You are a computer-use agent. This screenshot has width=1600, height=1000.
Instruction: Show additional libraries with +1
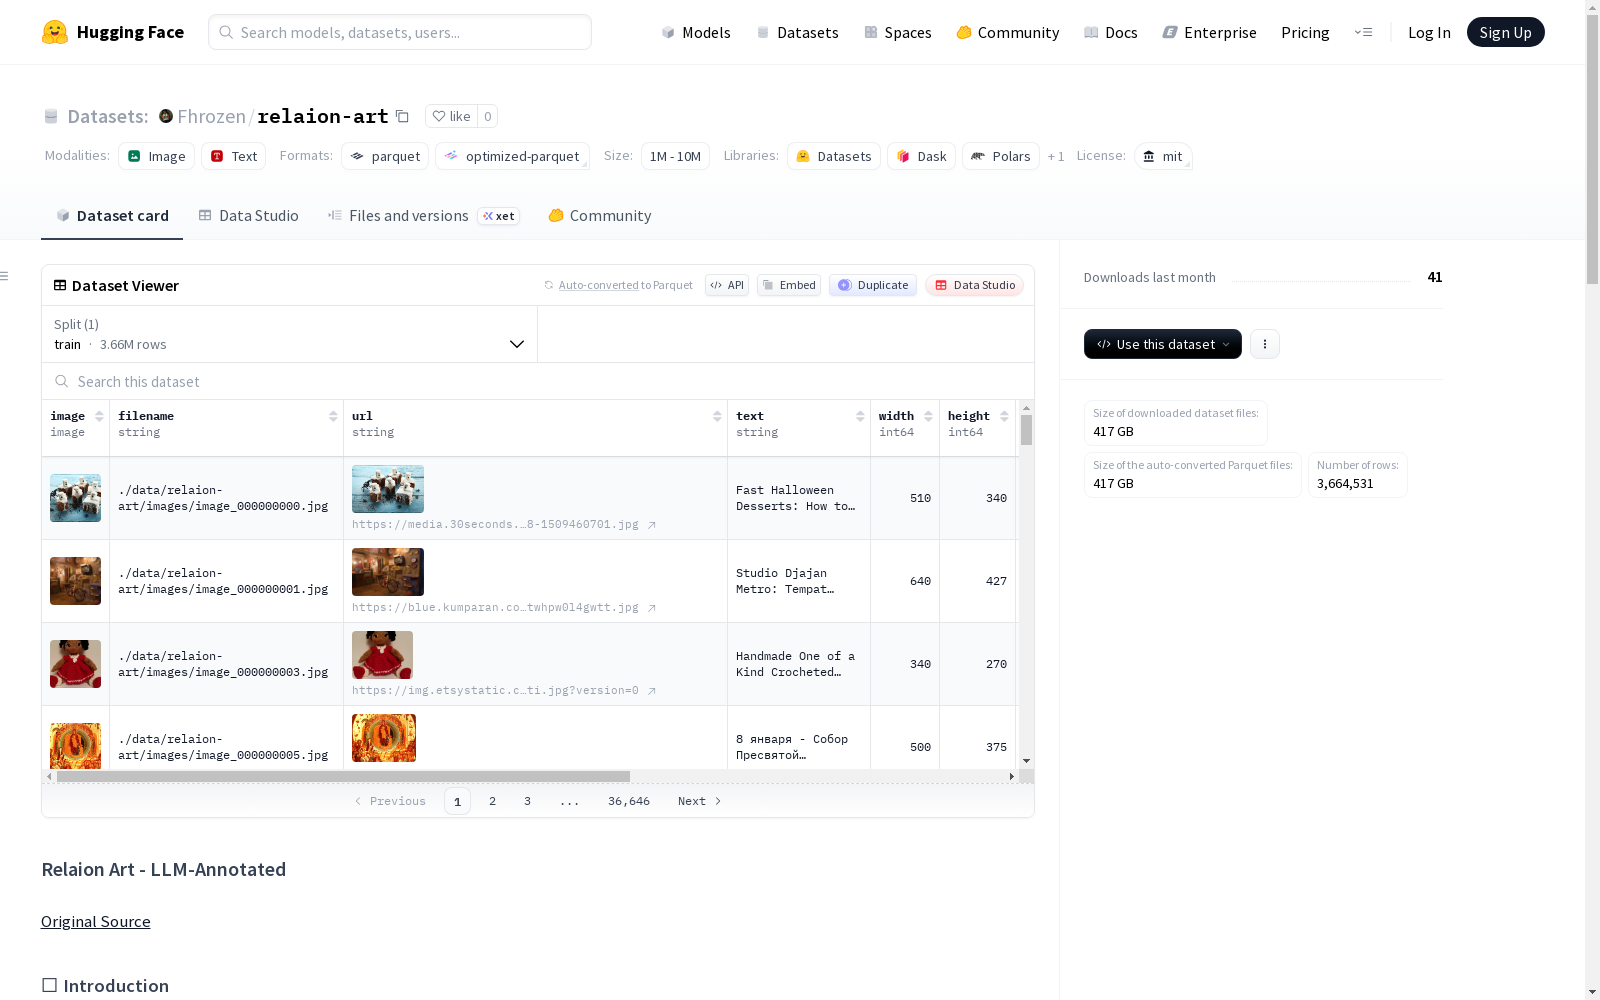[1056, 156]
